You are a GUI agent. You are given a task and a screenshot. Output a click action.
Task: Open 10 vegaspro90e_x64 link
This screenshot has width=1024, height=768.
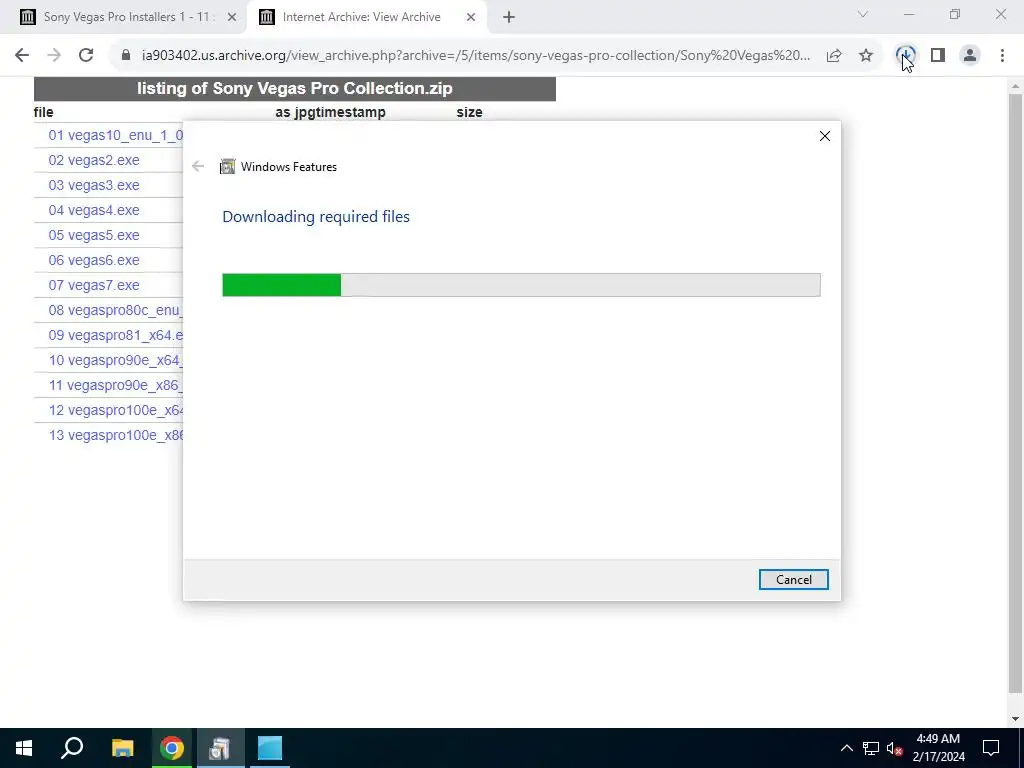click(116, 360)
